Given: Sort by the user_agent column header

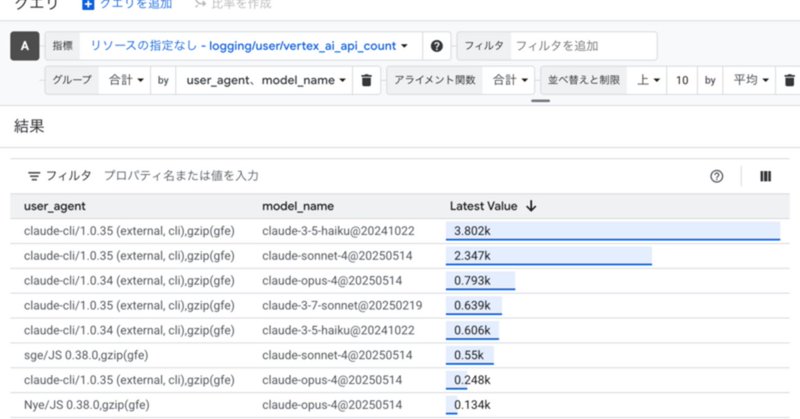Looking at the screenshot, I should [x=55, y=206].
